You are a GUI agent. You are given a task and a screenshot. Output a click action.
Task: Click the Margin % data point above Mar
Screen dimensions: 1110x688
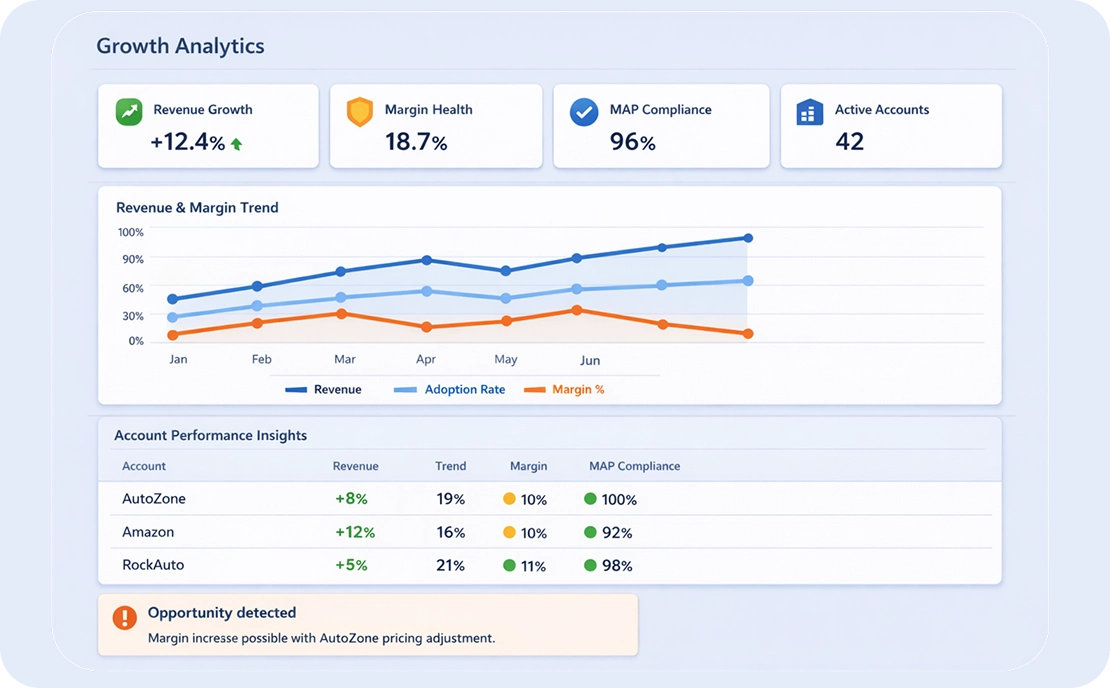[x=342, y=314]
